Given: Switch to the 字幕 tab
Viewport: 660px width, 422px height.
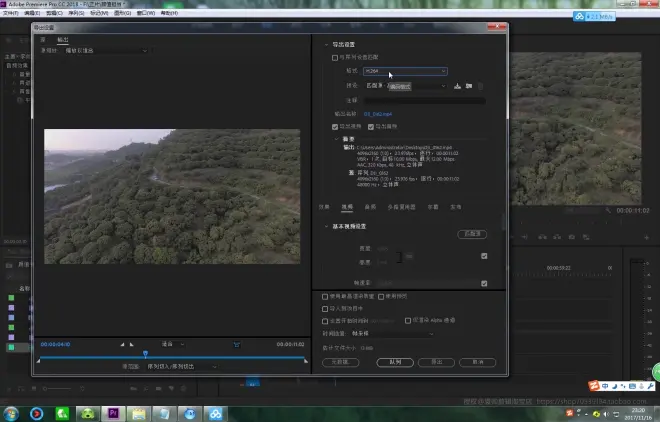Looking at the screenshot, I should (433, 207).
